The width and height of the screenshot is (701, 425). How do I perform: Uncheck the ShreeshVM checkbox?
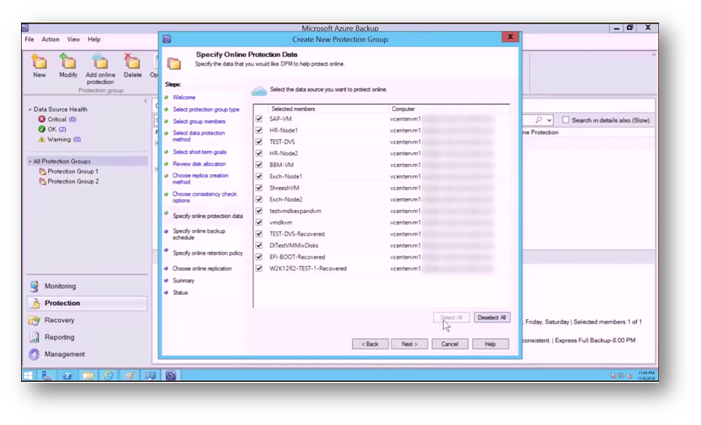tap(259, 188)
